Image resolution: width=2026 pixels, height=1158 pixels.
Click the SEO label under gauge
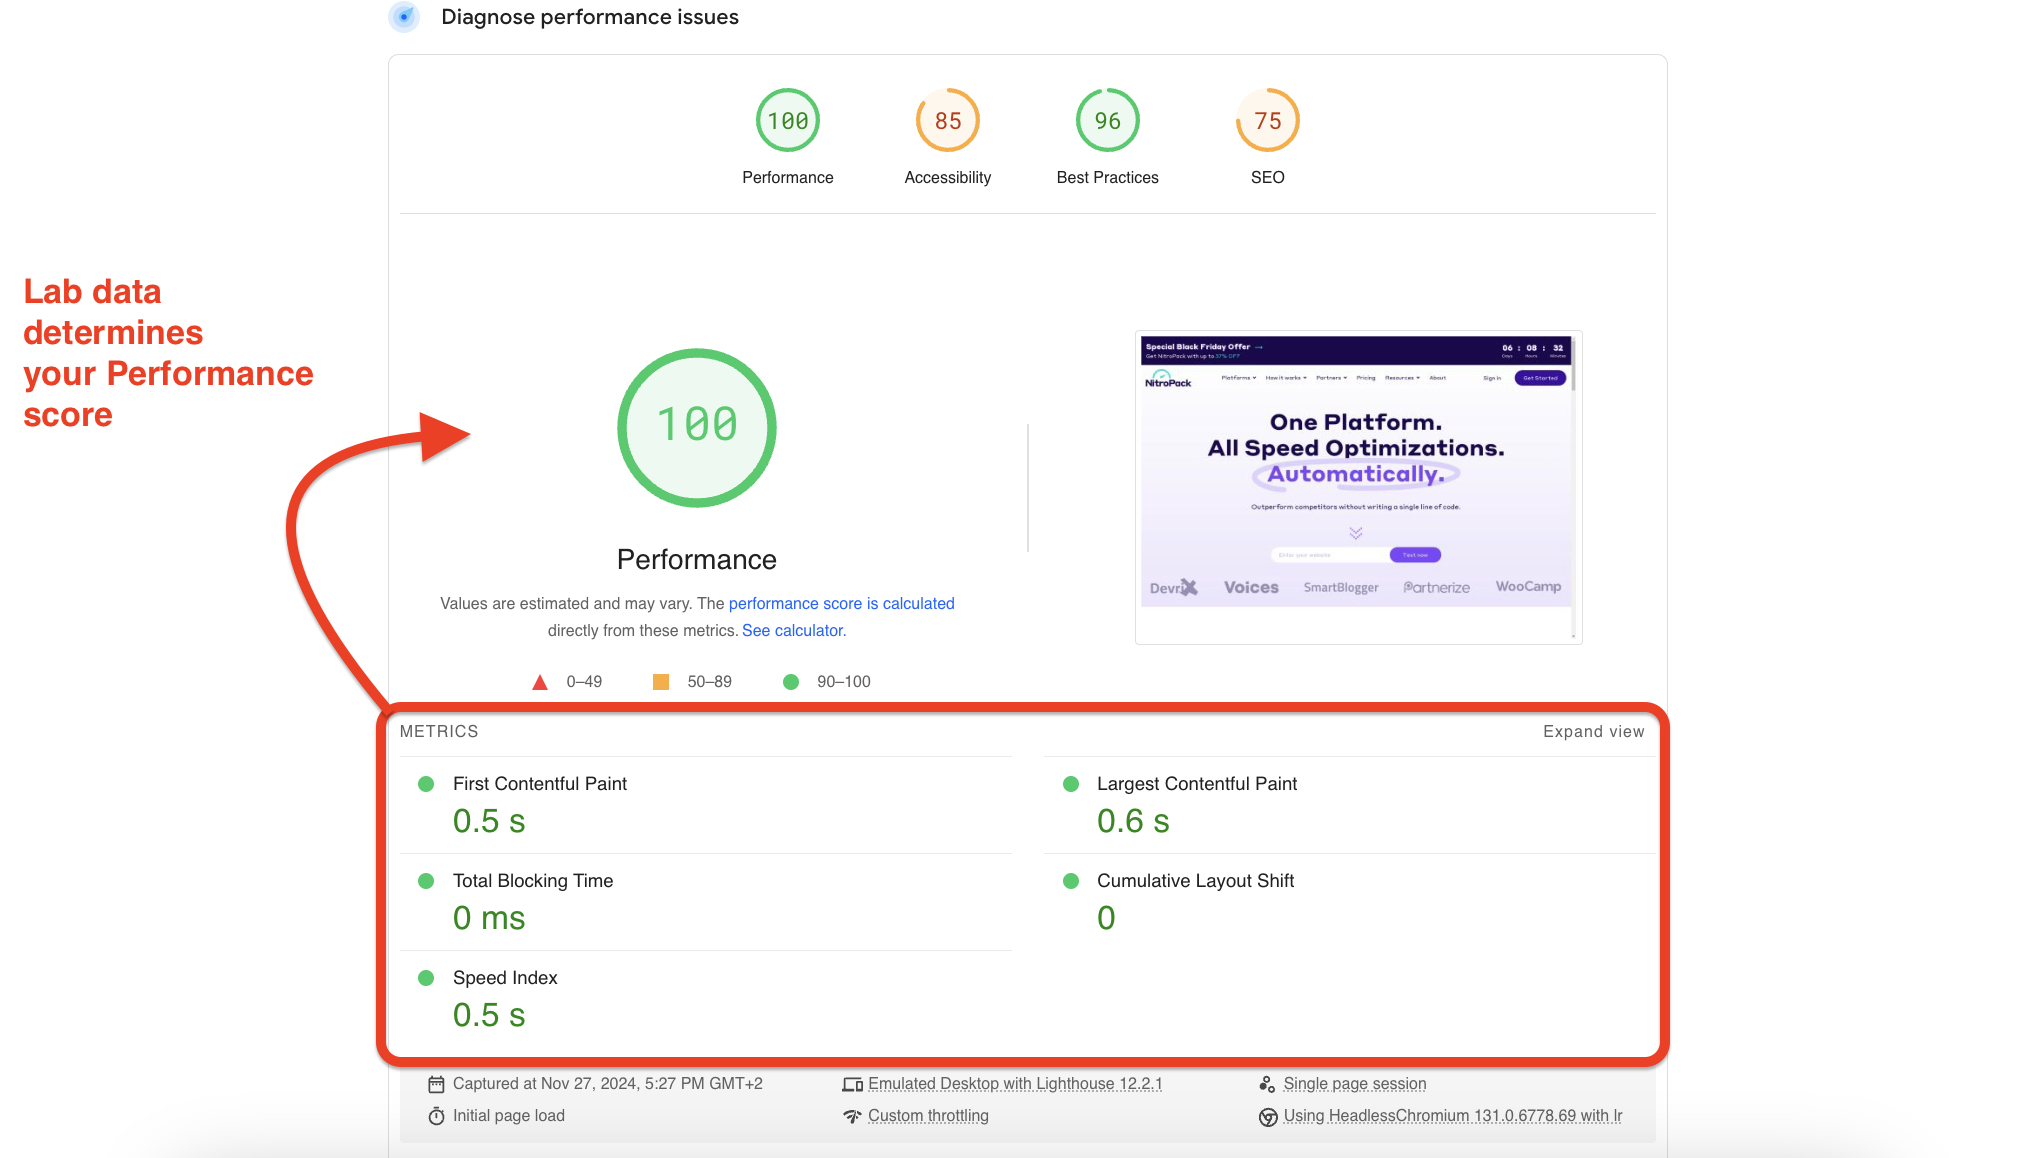tap(1268, 178)
